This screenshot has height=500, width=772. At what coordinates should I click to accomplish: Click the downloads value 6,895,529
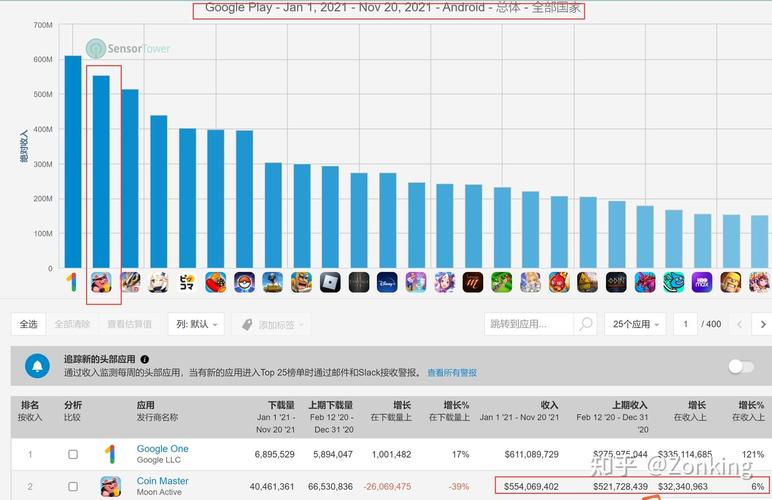274,454
